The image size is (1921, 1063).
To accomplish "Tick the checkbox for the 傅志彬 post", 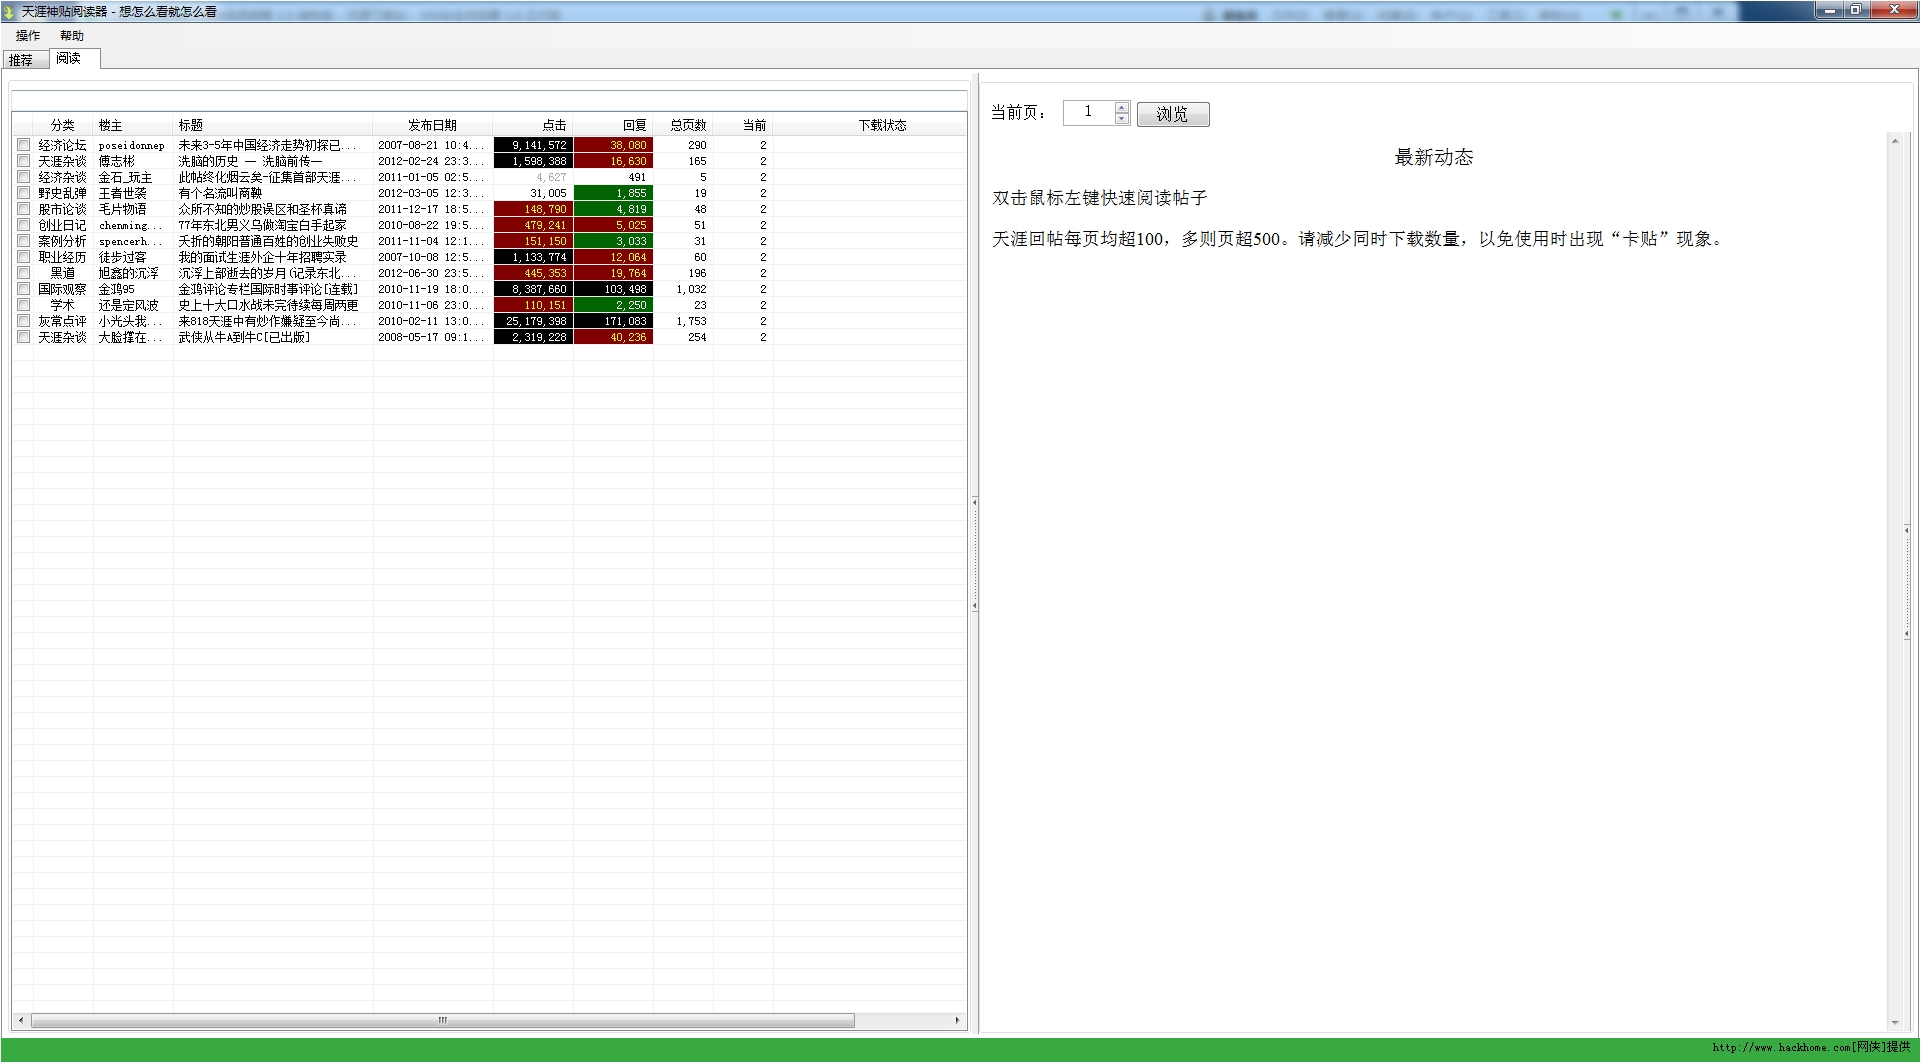I will [x=24, y=161].
